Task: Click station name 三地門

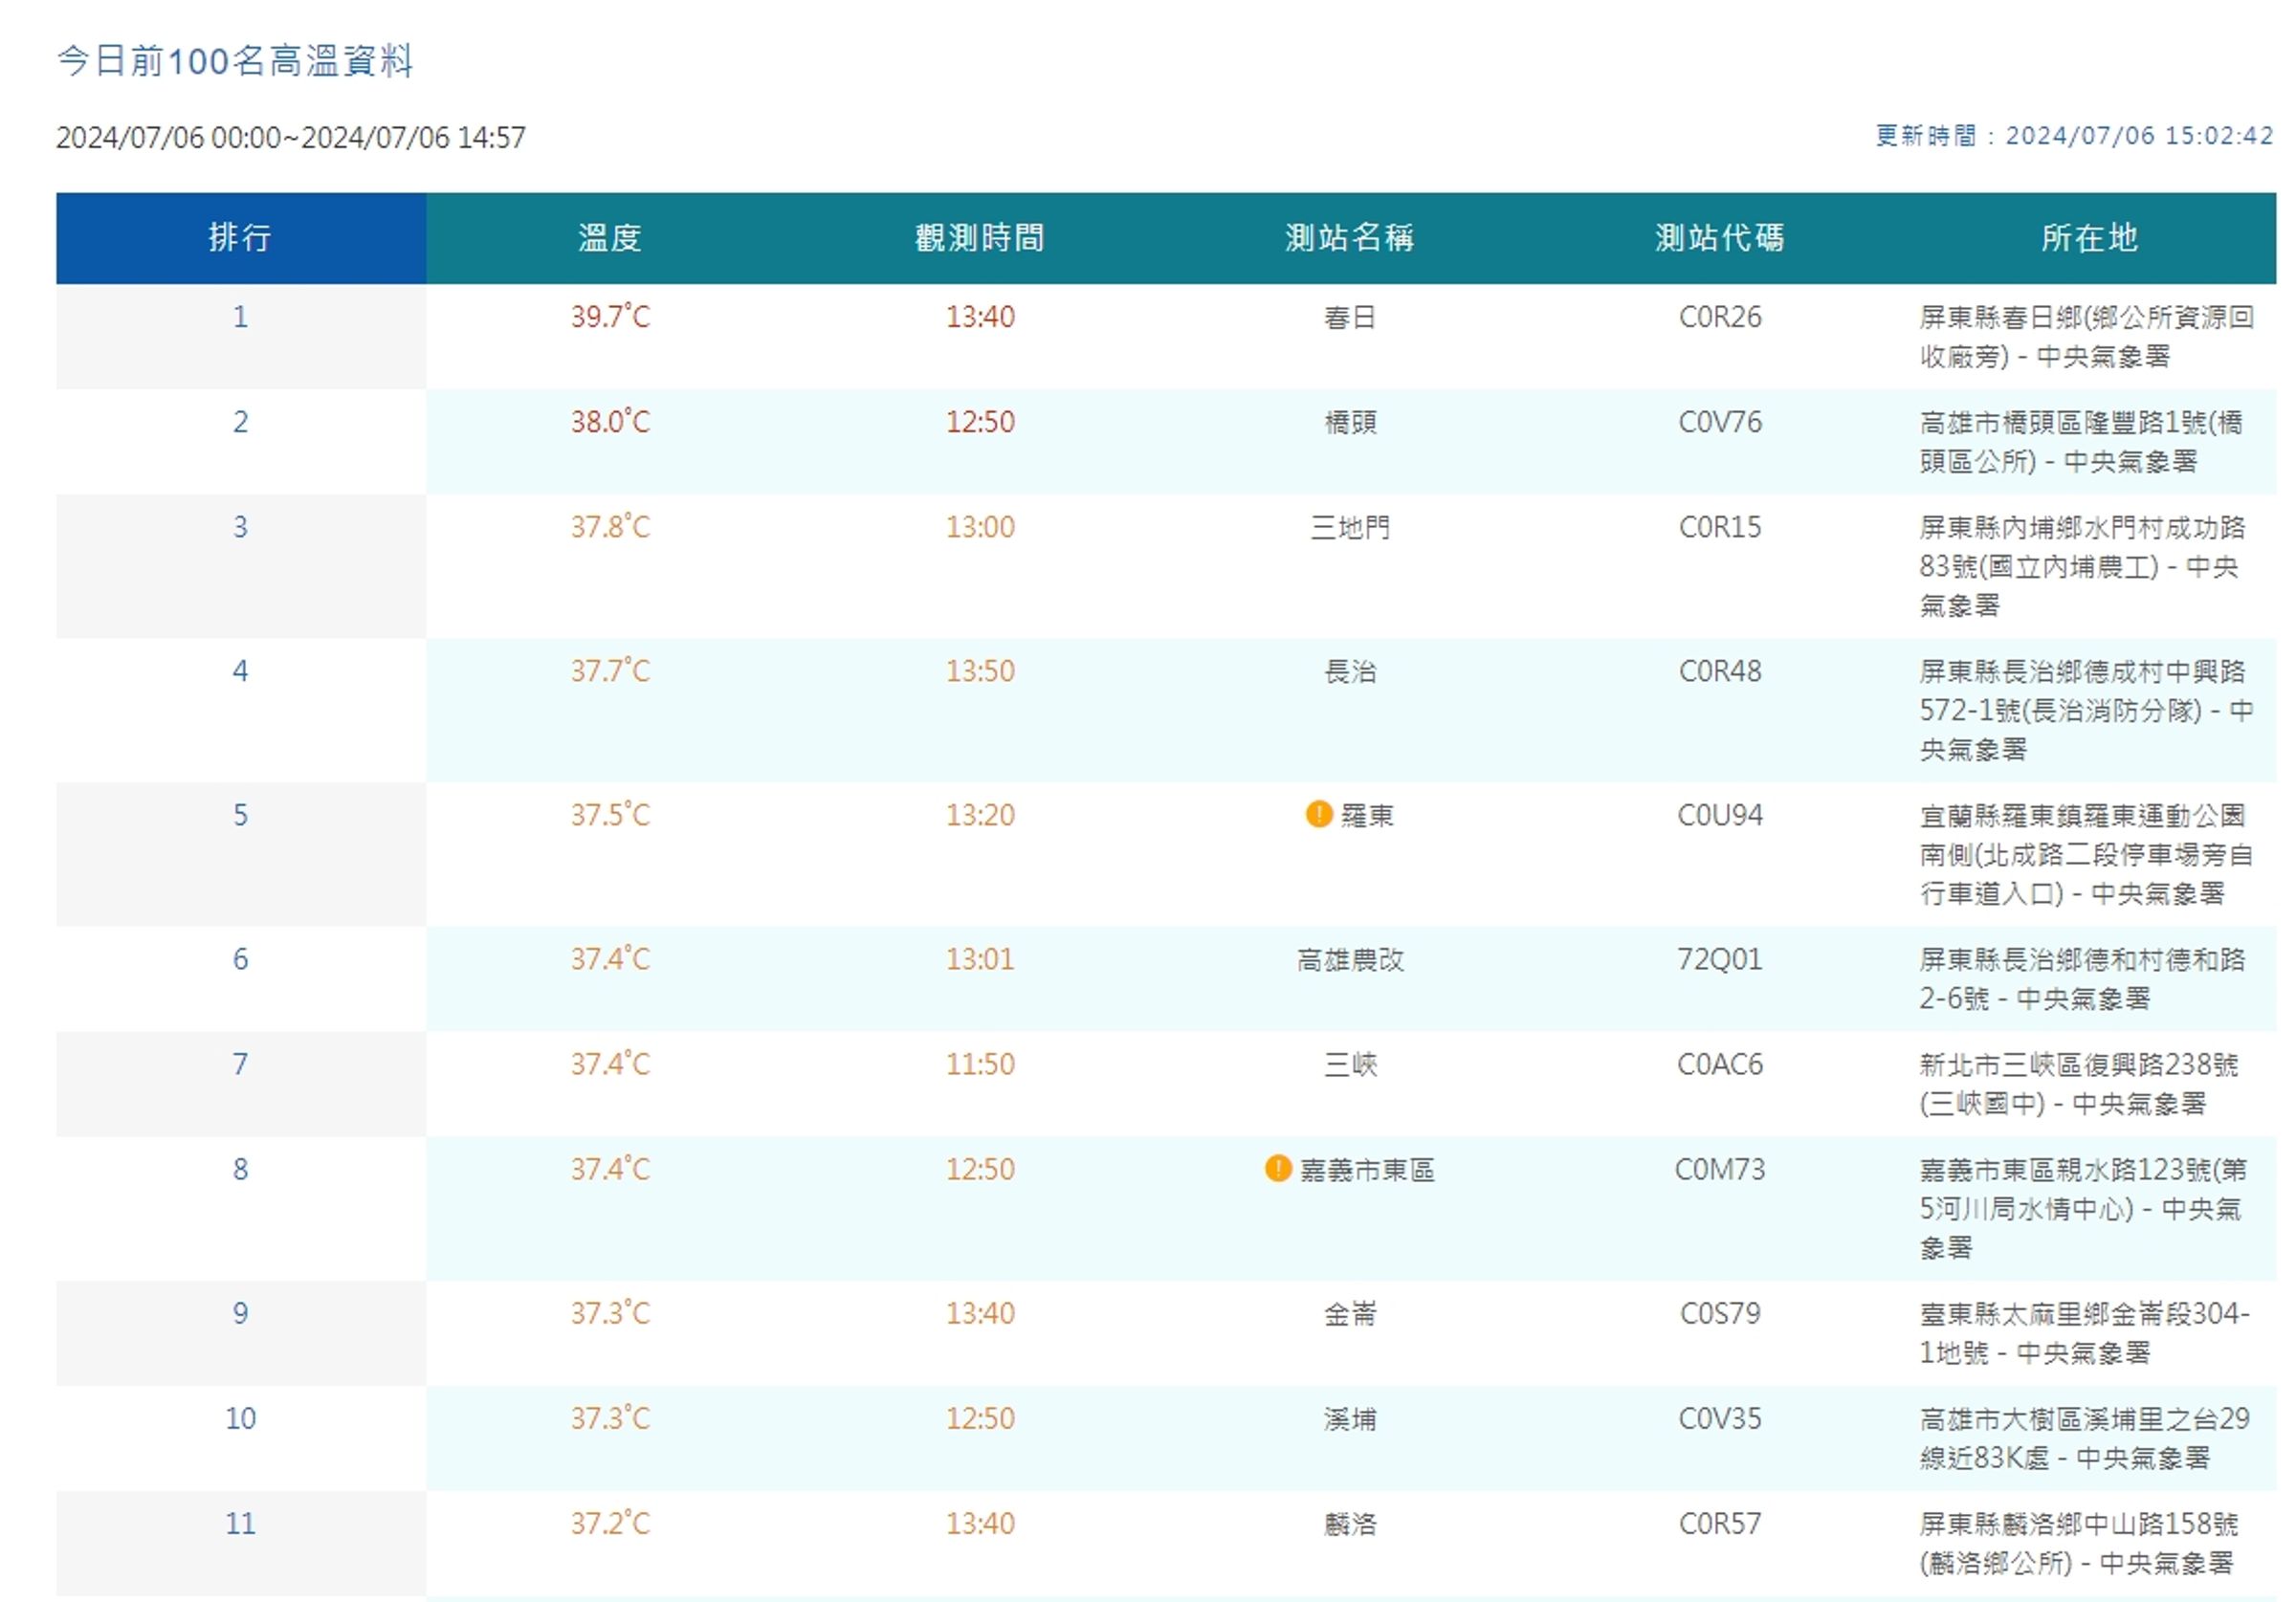Action: 1350,528
